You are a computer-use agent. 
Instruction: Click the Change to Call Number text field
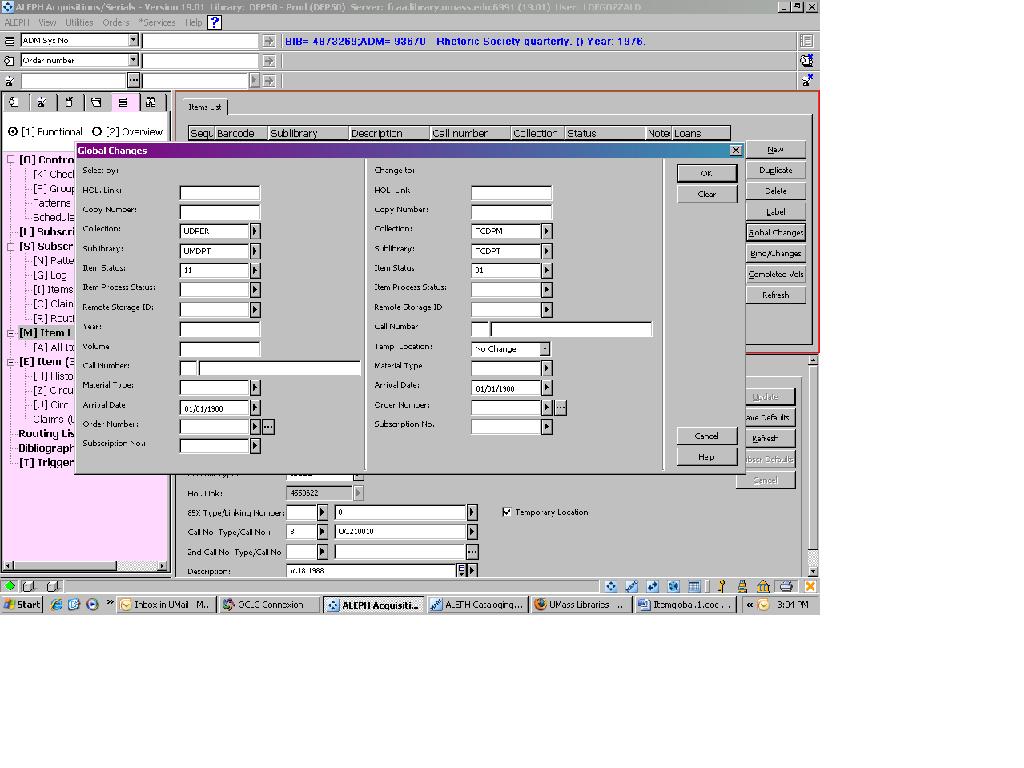(571, 329)
